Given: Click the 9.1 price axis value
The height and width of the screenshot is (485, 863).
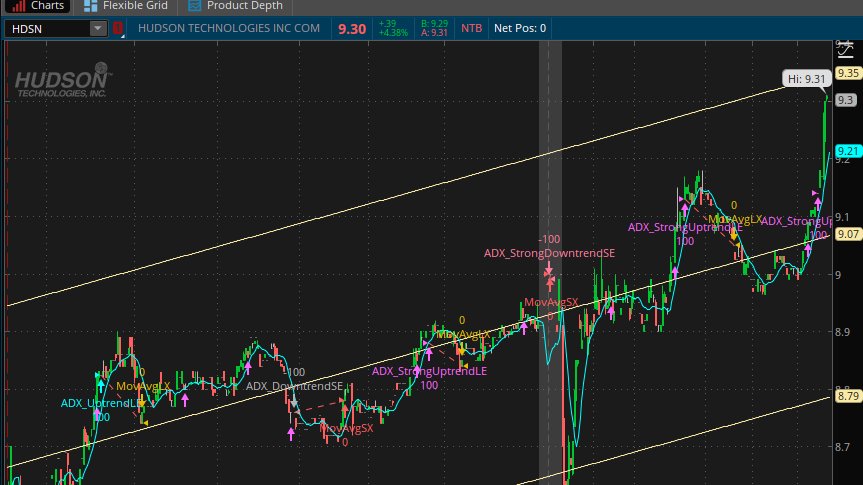Looking at the screenshot, I should (842, 217).
